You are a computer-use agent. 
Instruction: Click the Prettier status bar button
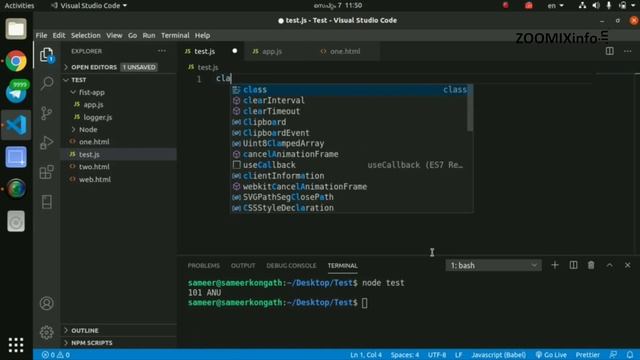(x=587, y=355)
